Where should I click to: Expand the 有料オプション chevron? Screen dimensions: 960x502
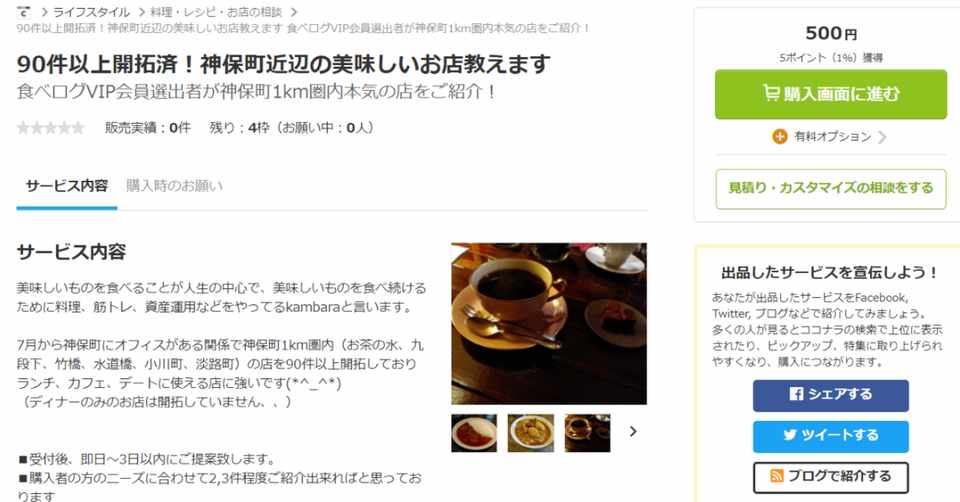click(x=882, y=137)
